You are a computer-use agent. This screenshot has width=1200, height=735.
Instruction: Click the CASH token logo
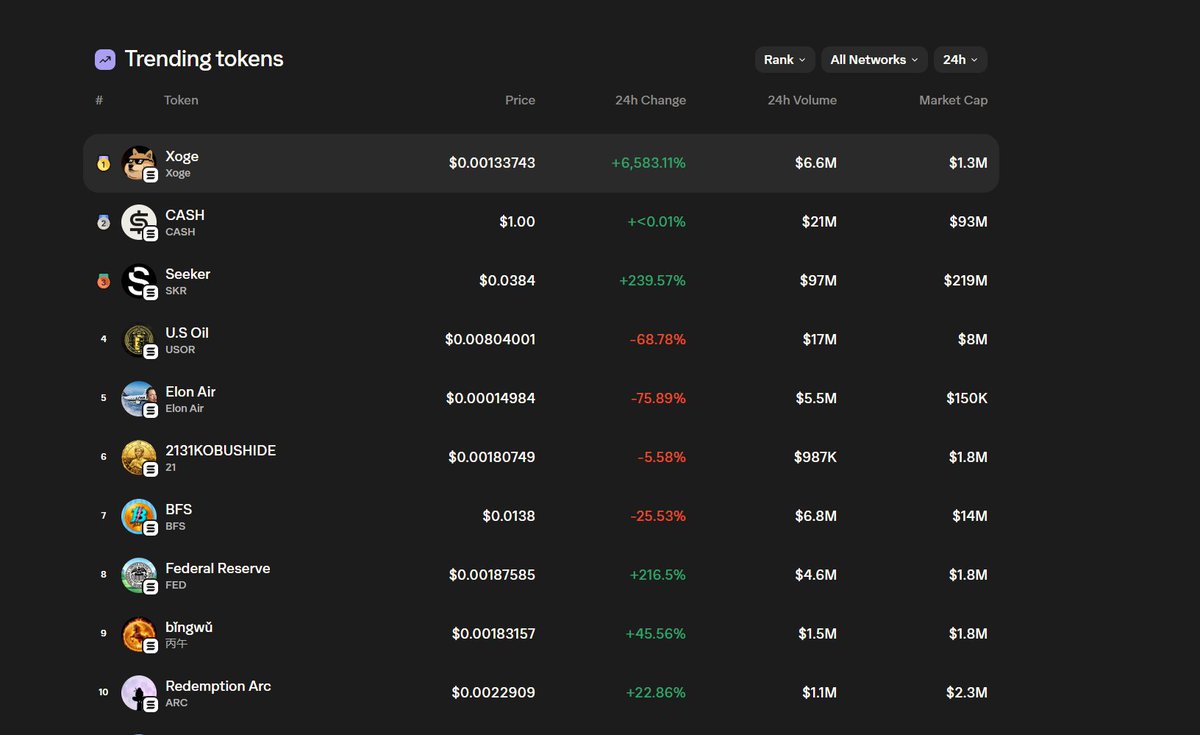point(139,222)
